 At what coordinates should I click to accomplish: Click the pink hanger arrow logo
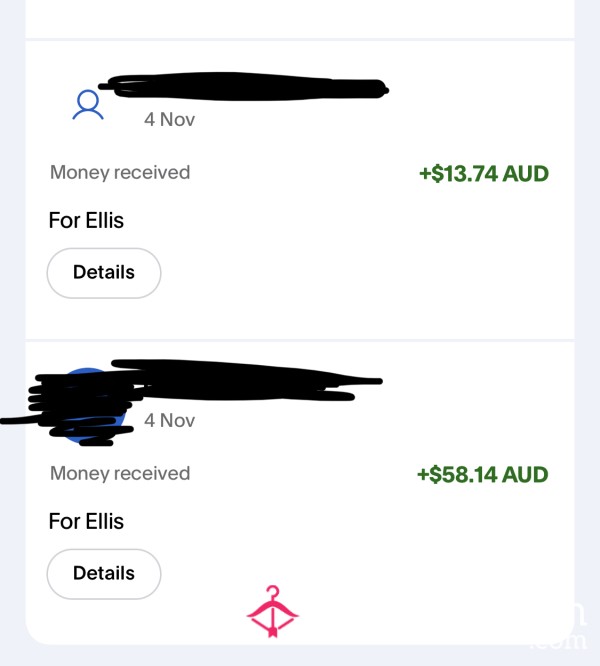273,611
